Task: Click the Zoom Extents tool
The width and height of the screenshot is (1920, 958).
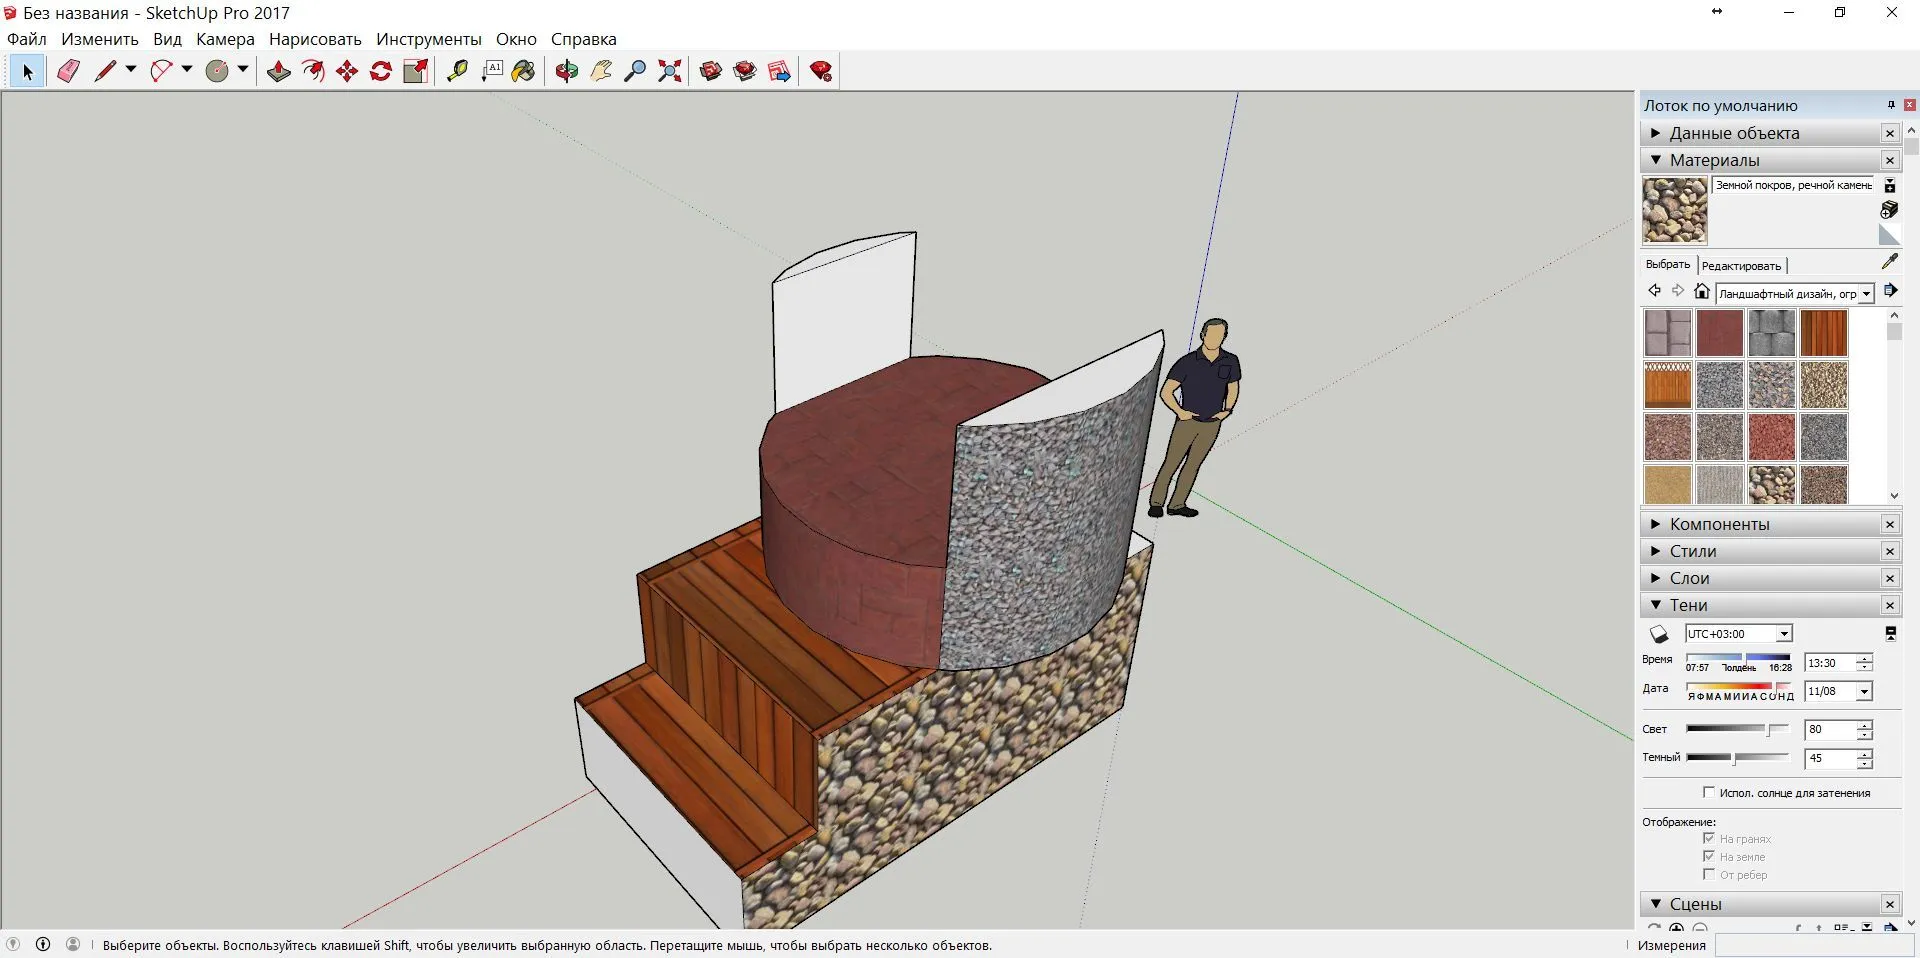Action: coord(670,71)
